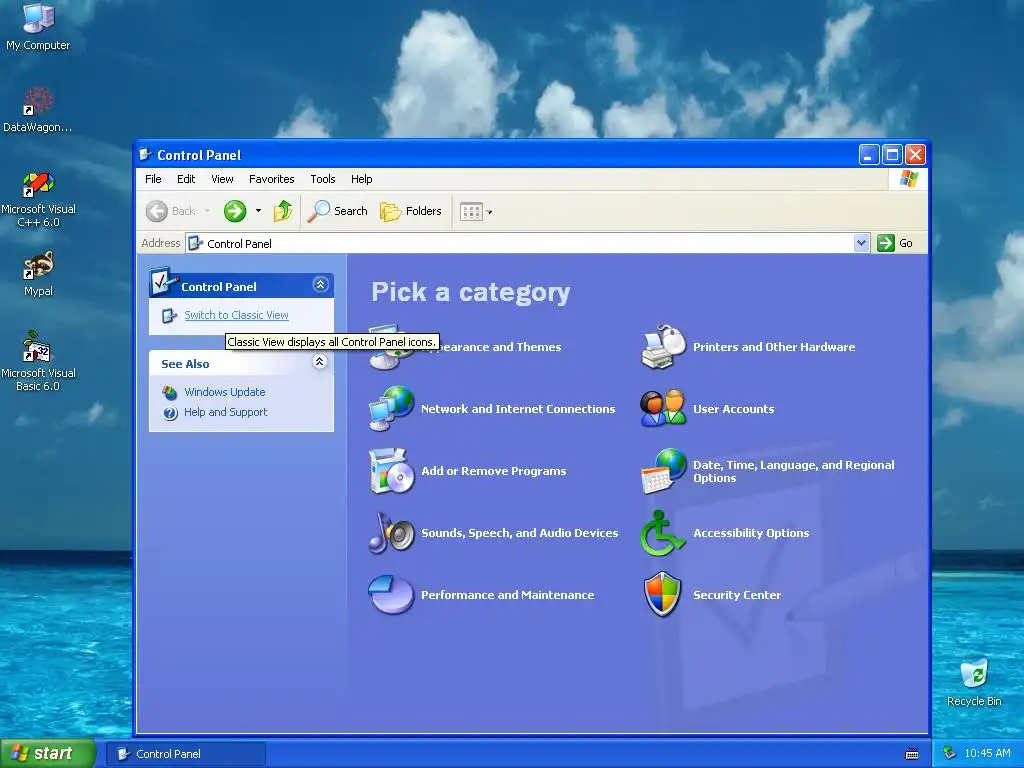Click the Printers and Other Hardware text
1024x768 pixels.
coord(774,347)
